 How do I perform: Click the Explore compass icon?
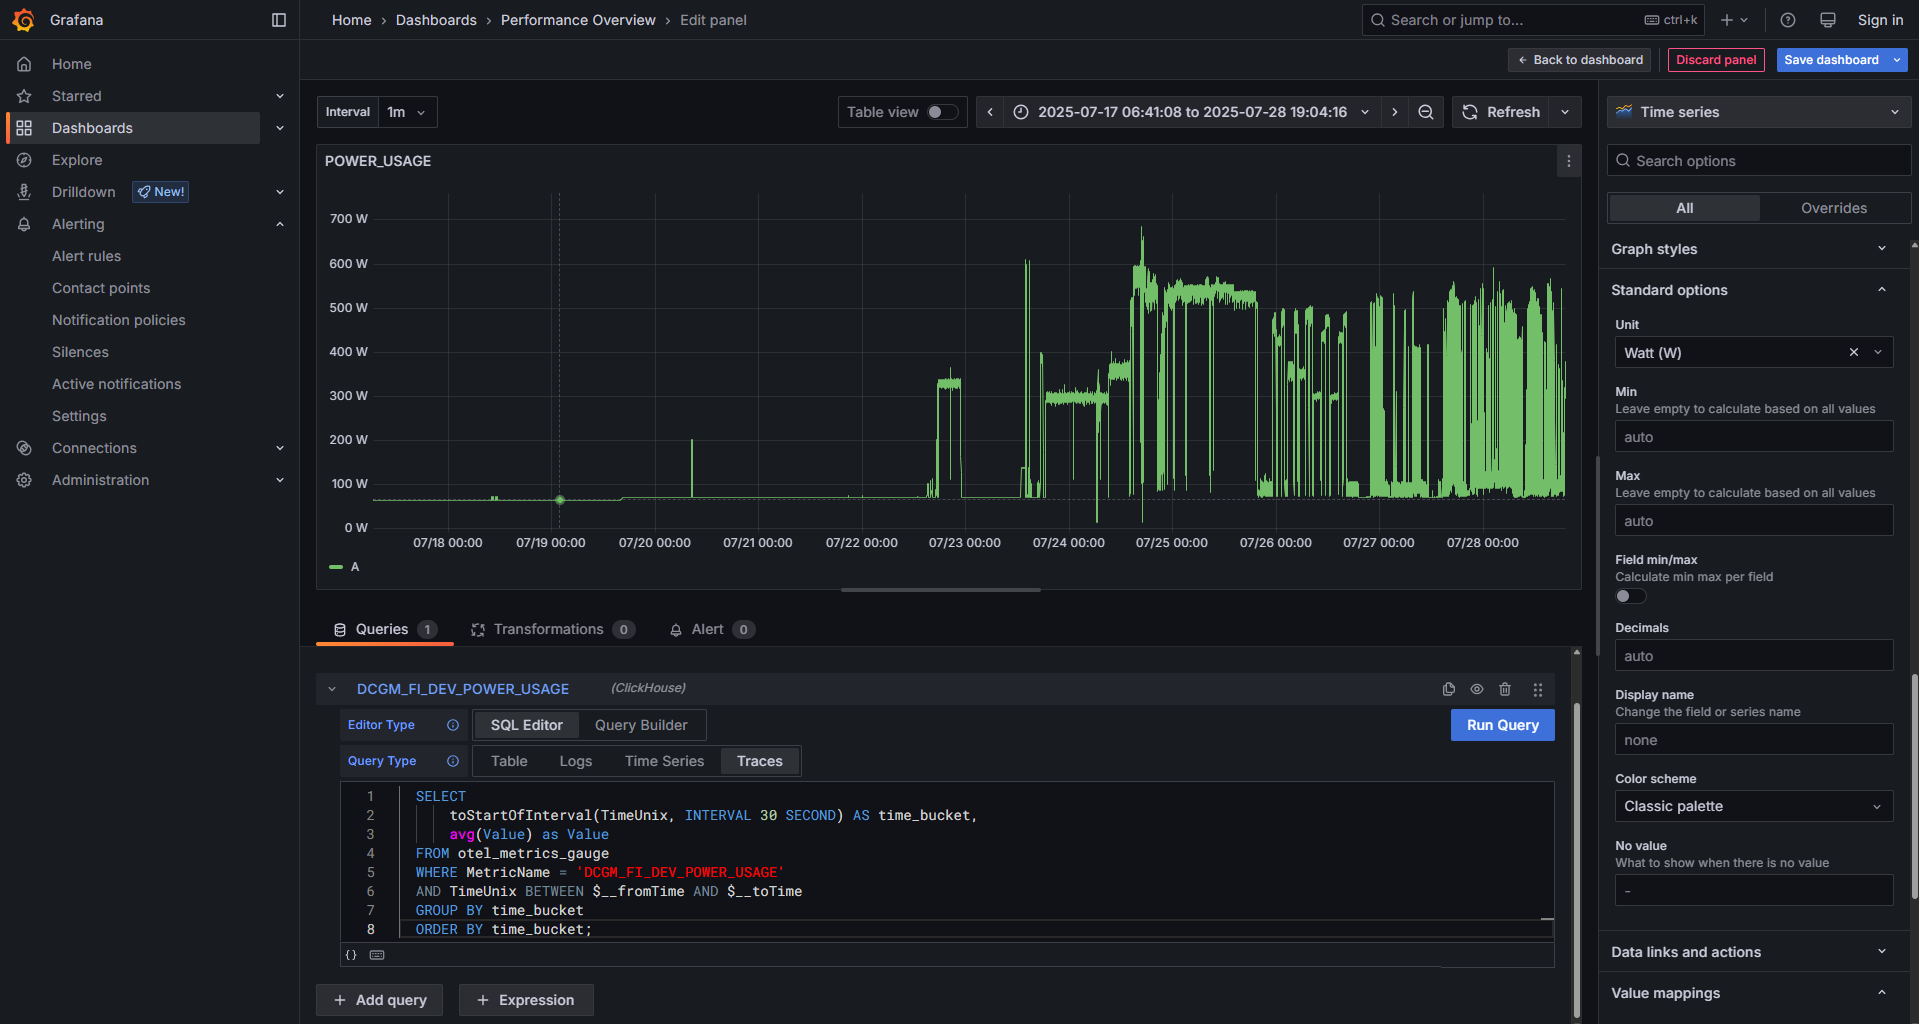pyautogui.click(x=24, y=160)
